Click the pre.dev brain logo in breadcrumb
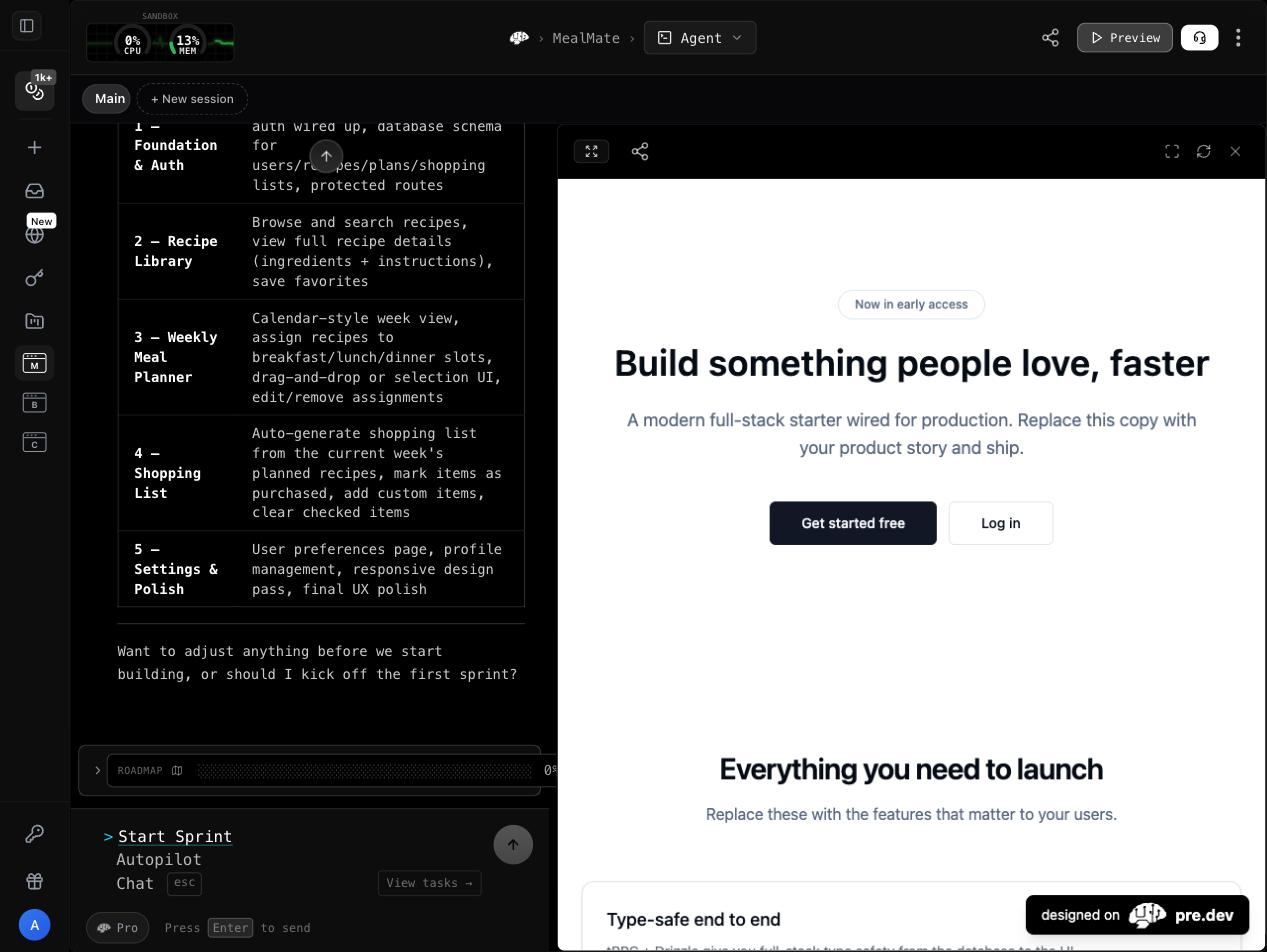Image resolution: width=1267 pixels, height=952 pixels. (519, 38)
